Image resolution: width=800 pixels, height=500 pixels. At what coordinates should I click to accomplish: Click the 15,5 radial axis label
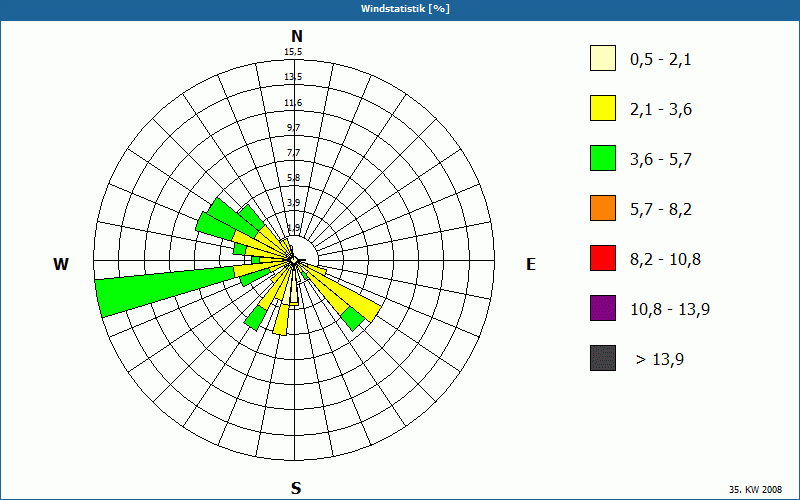293,52
